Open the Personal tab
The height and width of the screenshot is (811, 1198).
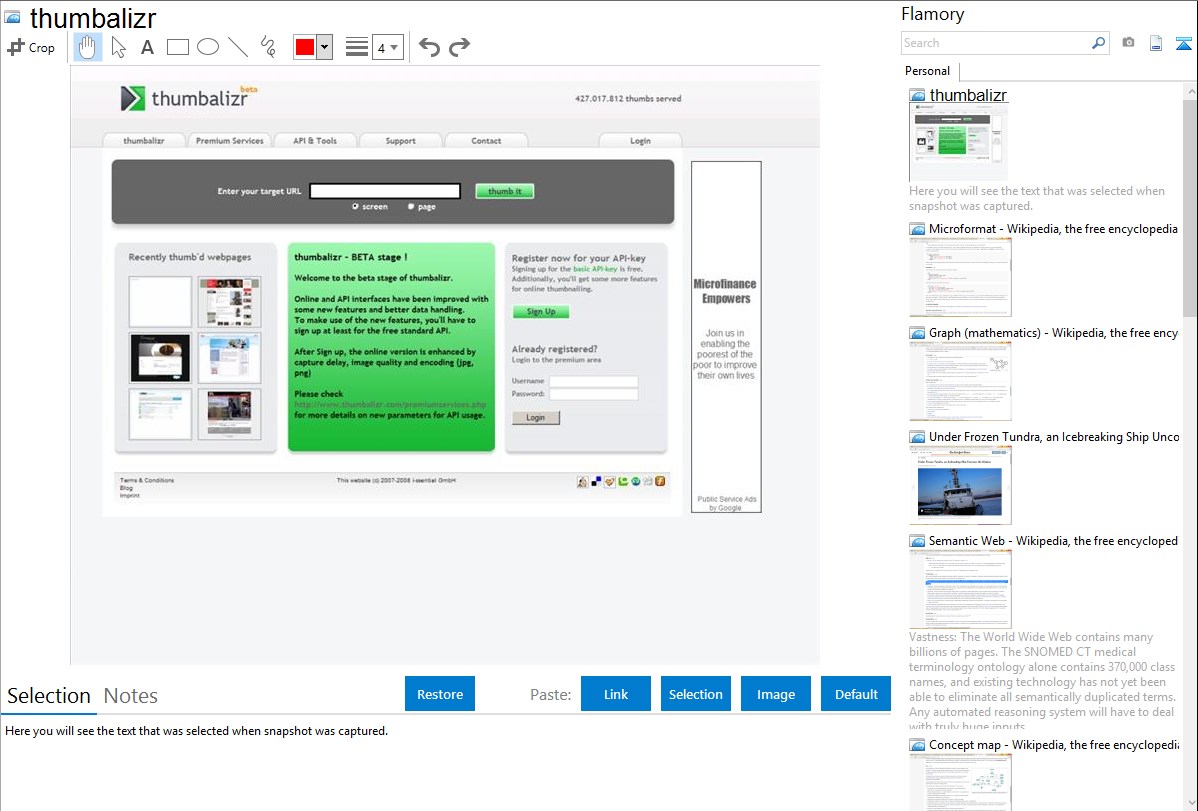pos(927,71)
